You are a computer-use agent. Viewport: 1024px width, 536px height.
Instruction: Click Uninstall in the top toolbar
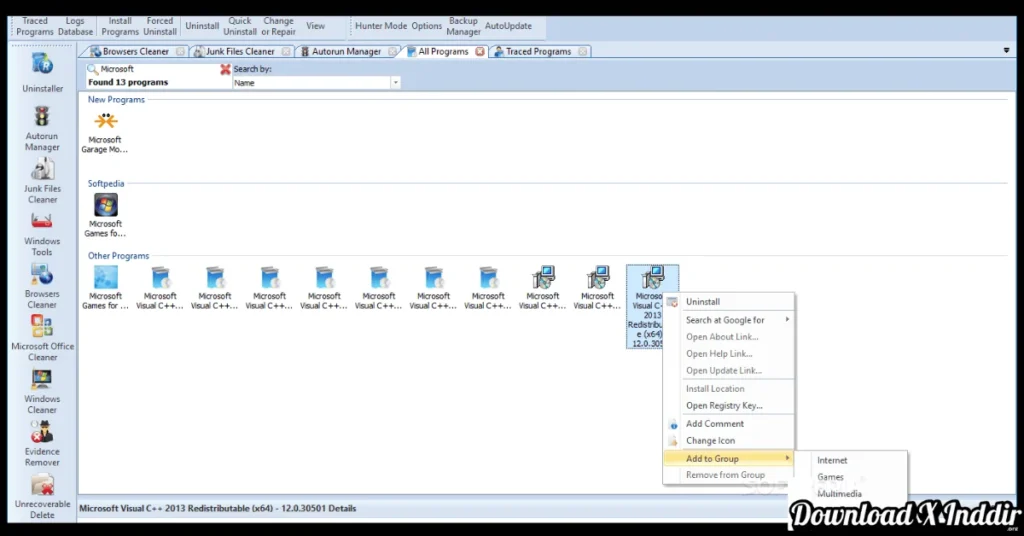202,26
